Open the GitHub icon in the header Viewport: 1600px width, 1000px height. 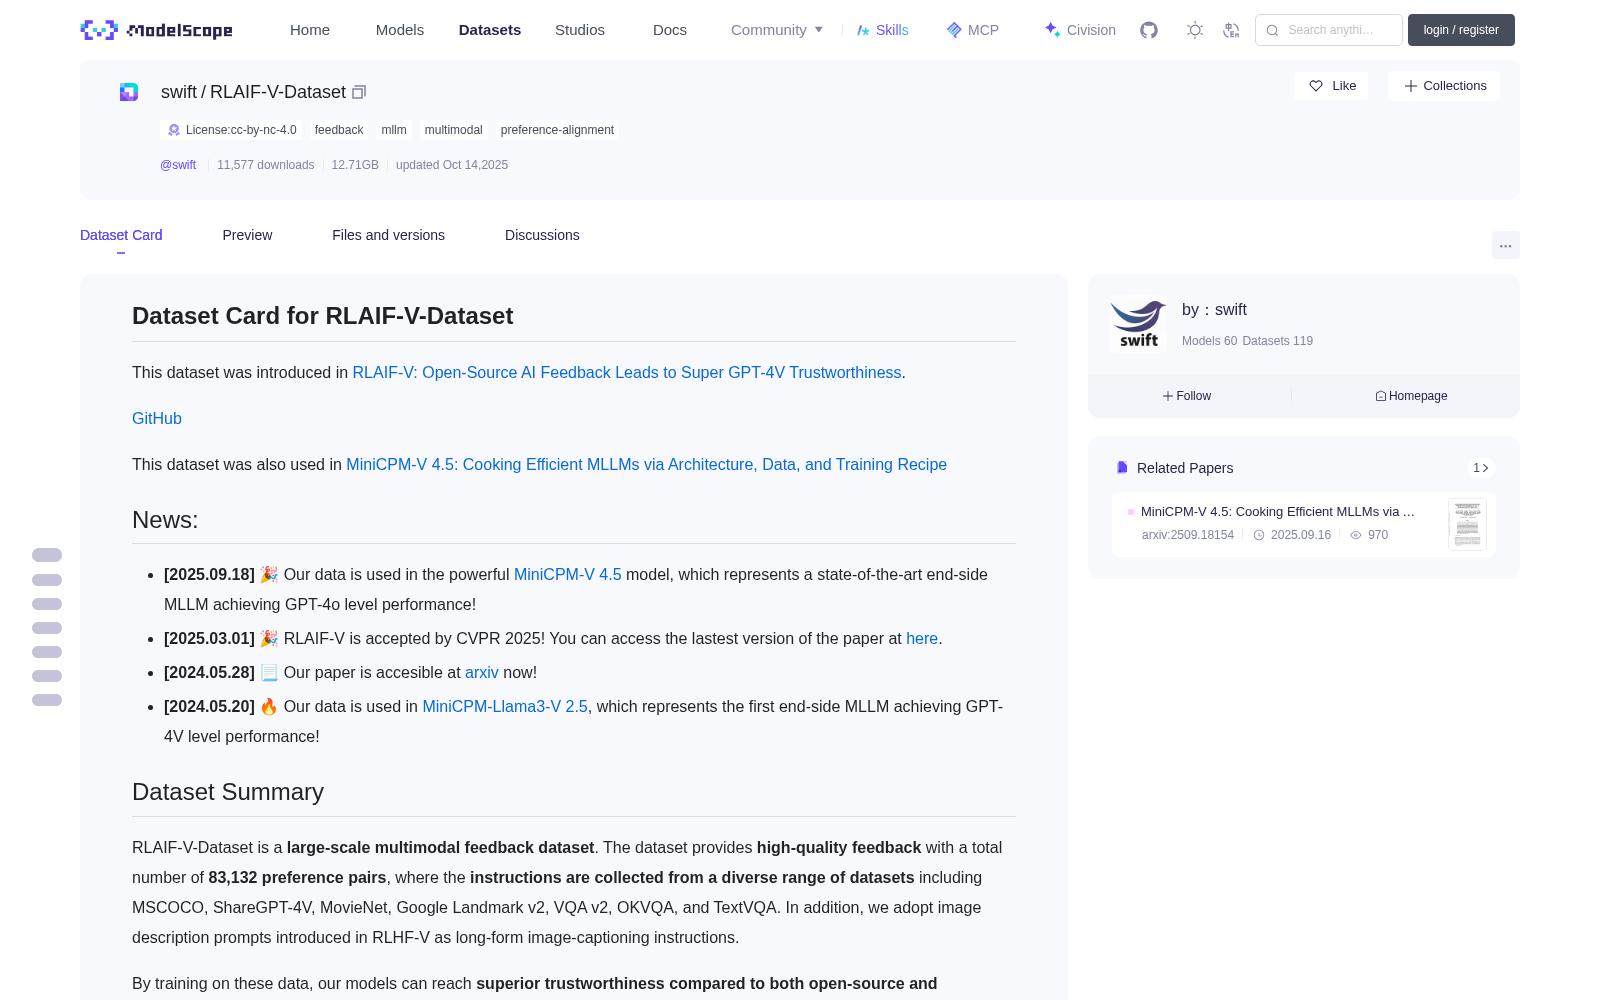pyautogui.click(x=1149, y=30)
